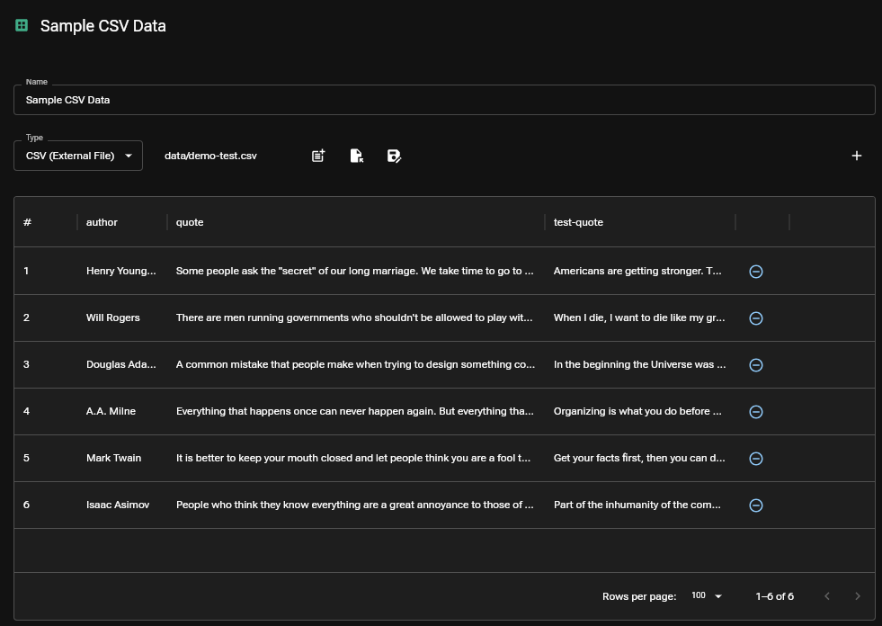
Task: Click the file remove icon with X
Action: pyautogui.click(x=356, y=156)
